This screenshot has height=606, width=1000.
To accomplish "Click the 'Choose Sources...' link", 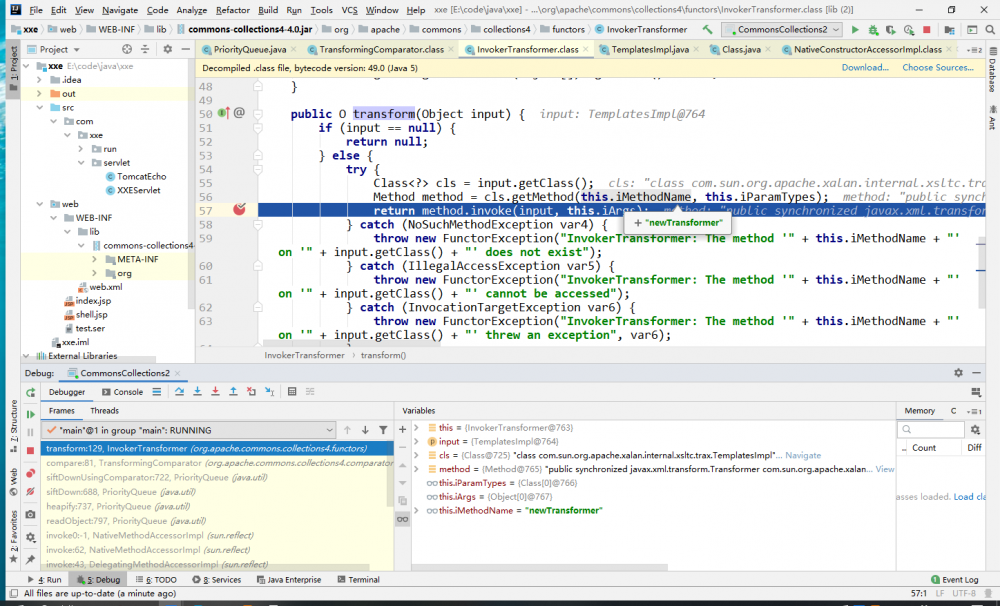I will tap(937, 67).
